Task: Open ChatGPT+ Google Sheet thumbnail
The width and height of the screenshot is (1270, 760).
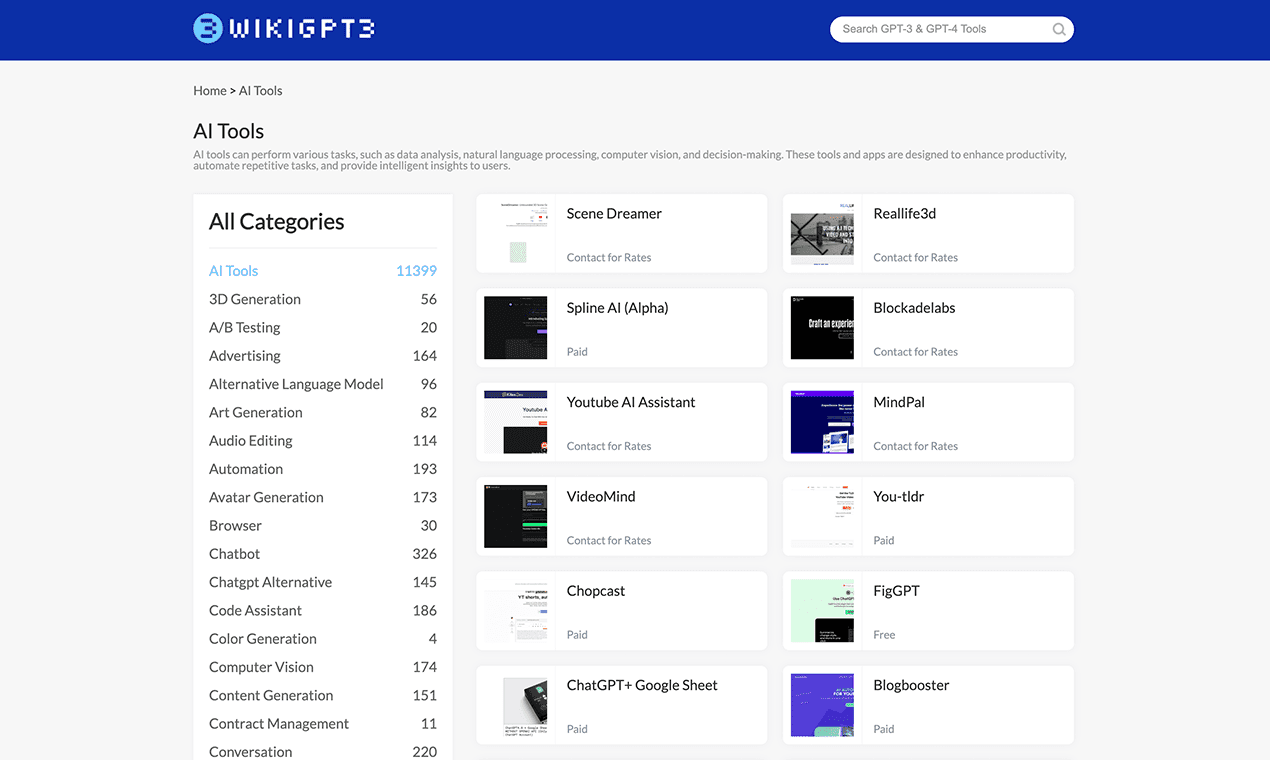Action: coord(516,705)
